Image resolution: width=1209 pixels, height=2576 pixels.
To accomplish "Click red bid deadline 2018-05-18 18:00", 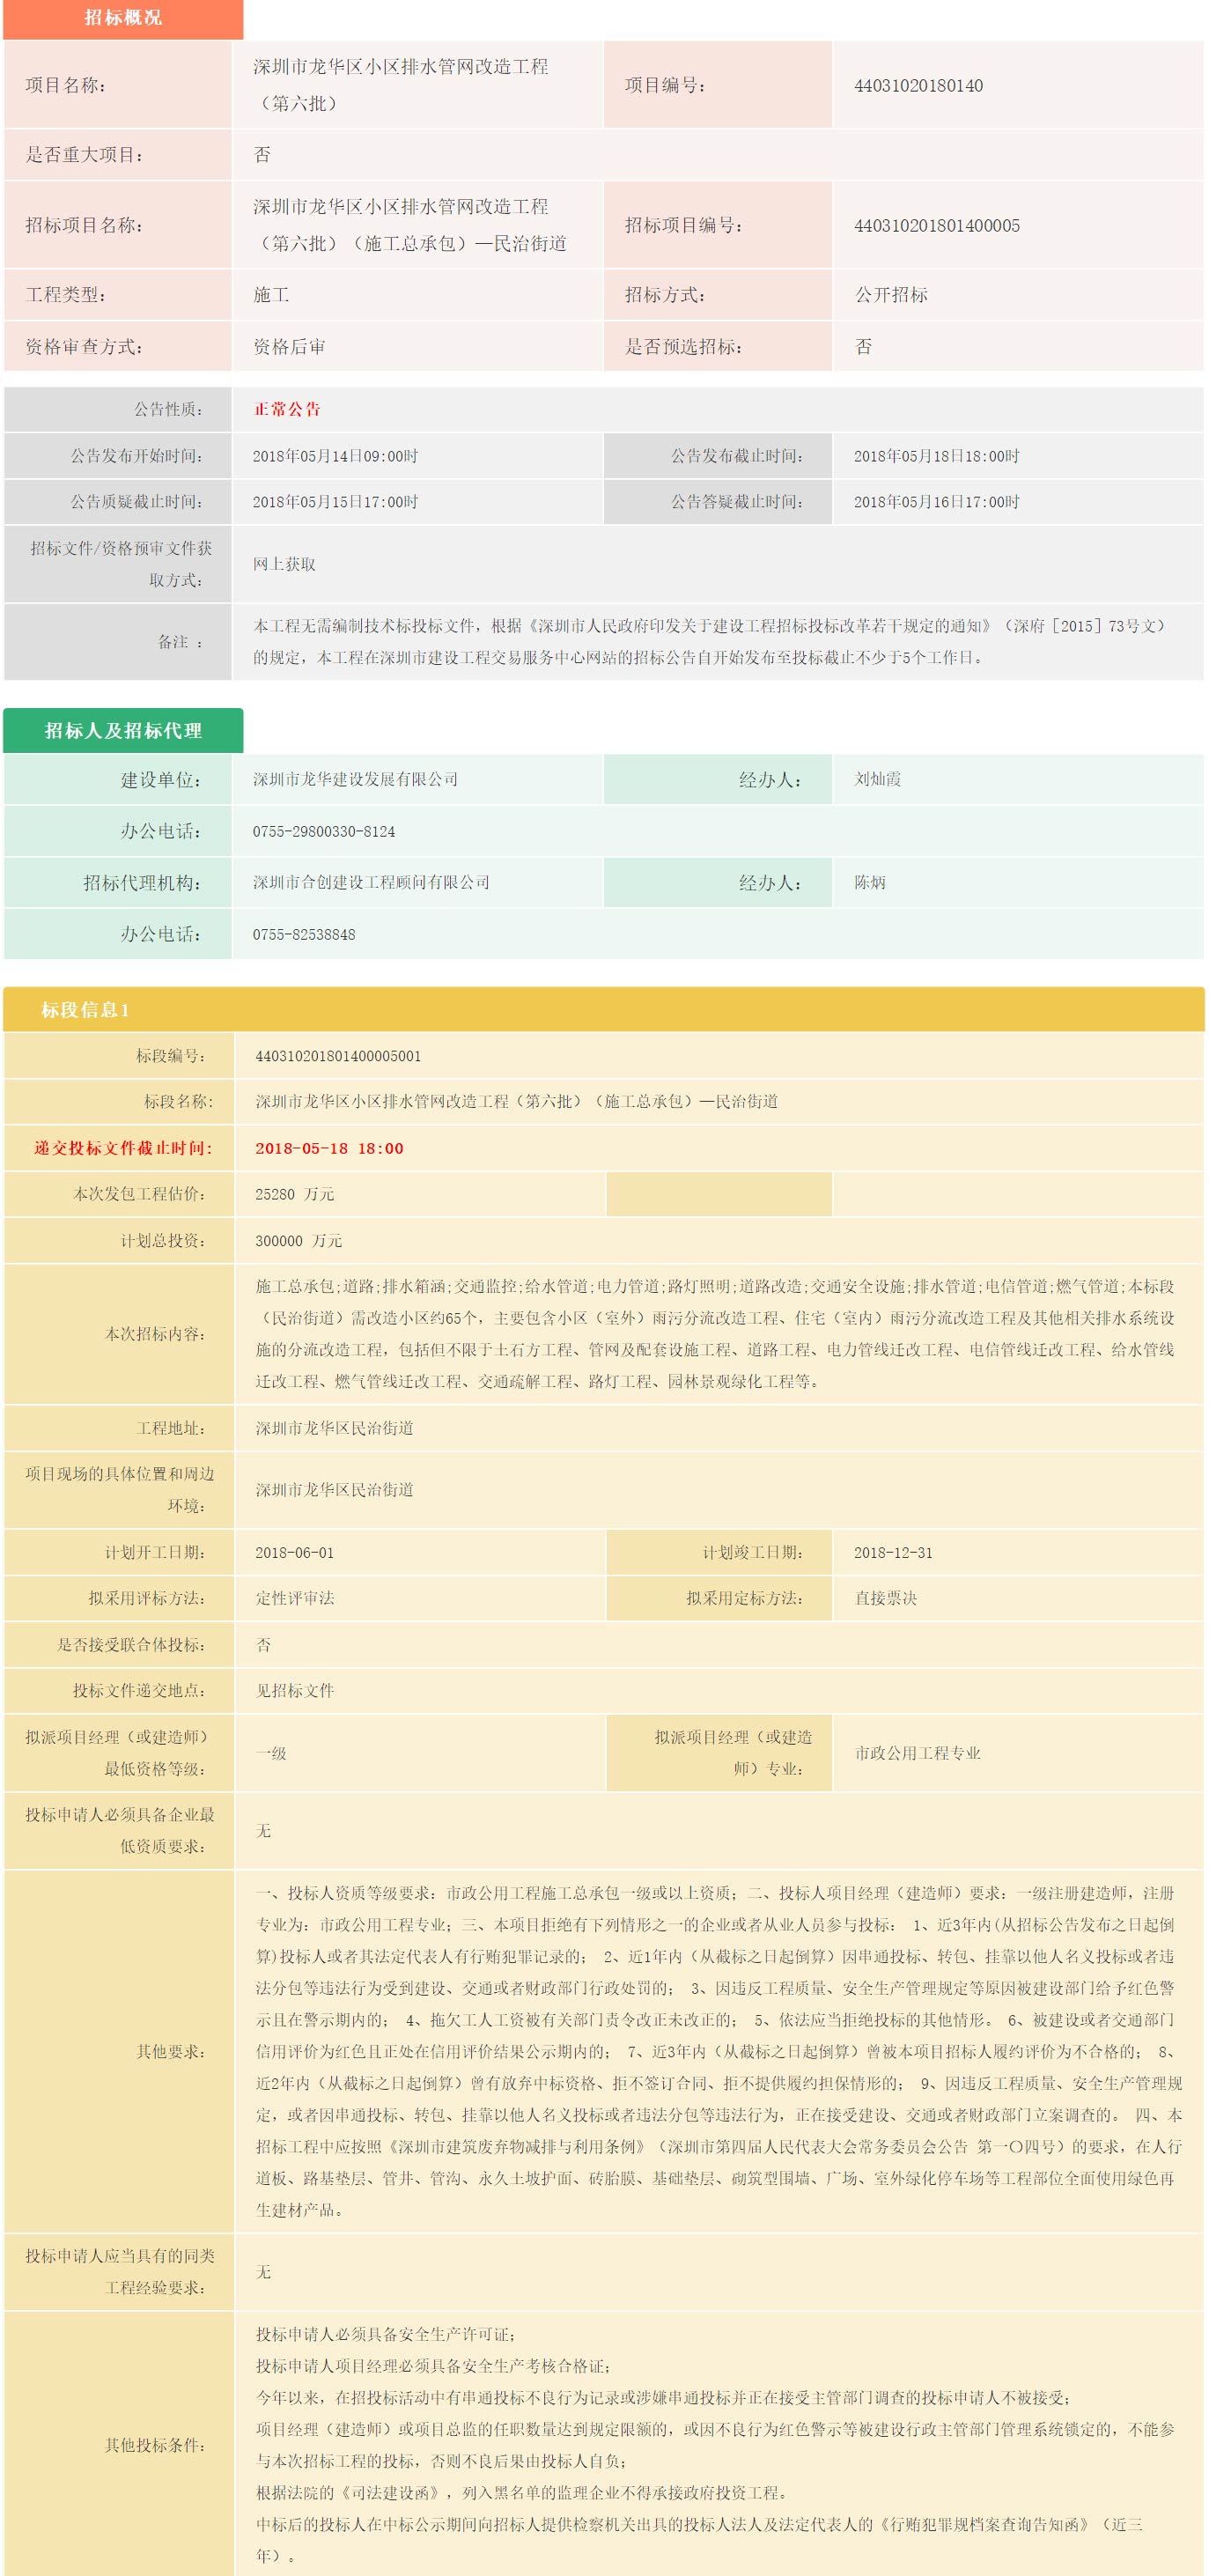I will (329, 1148).
